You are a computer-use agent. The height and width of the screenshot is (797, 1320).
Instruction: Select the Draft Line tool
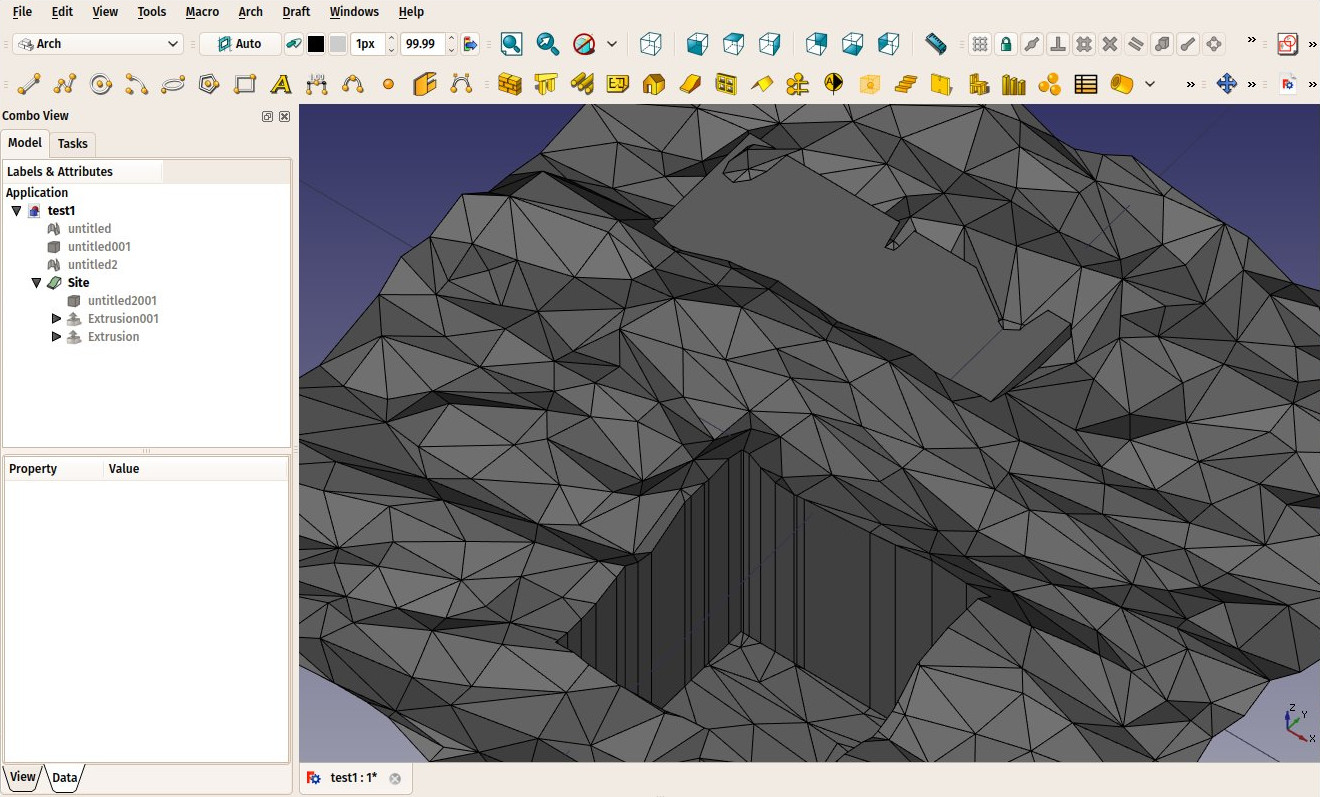tap(29, 84)
